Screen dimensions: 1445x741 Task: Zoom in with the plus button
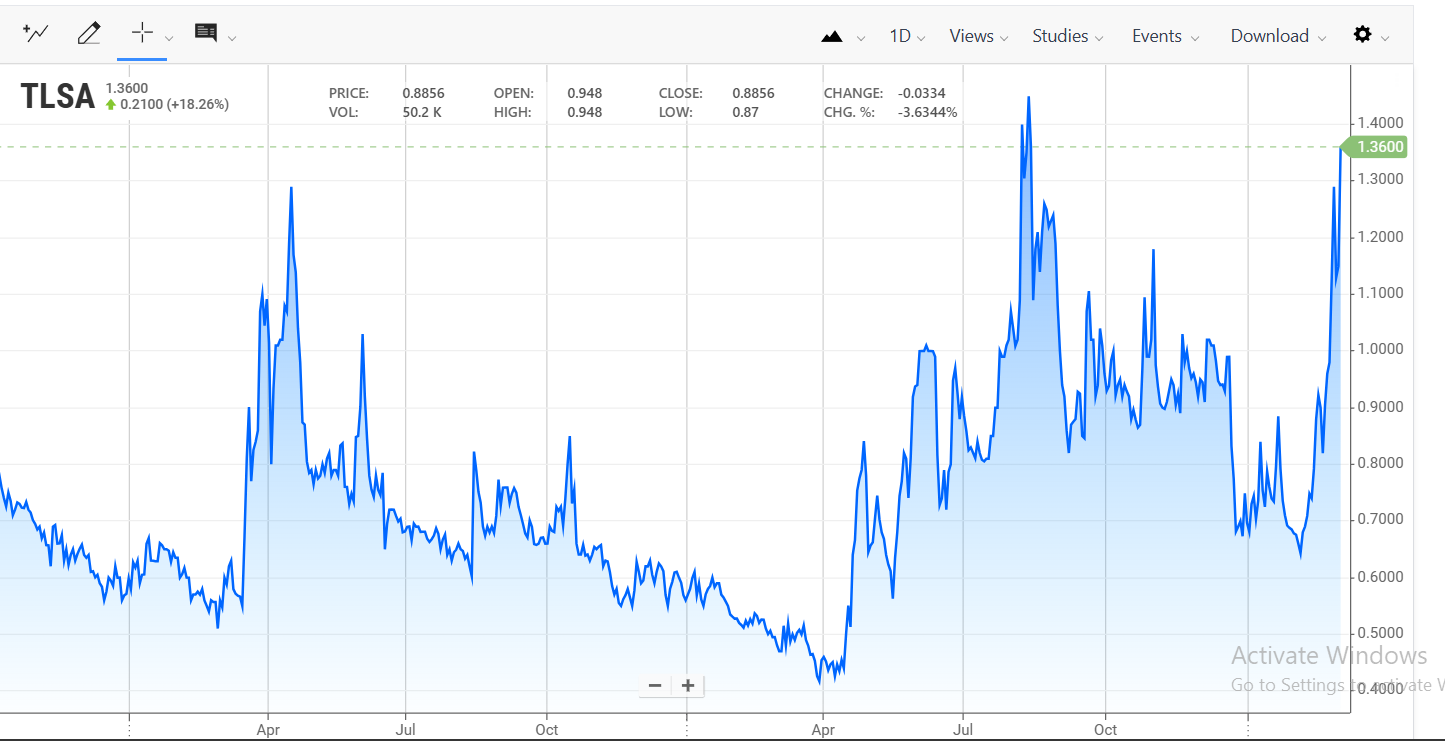688,685
